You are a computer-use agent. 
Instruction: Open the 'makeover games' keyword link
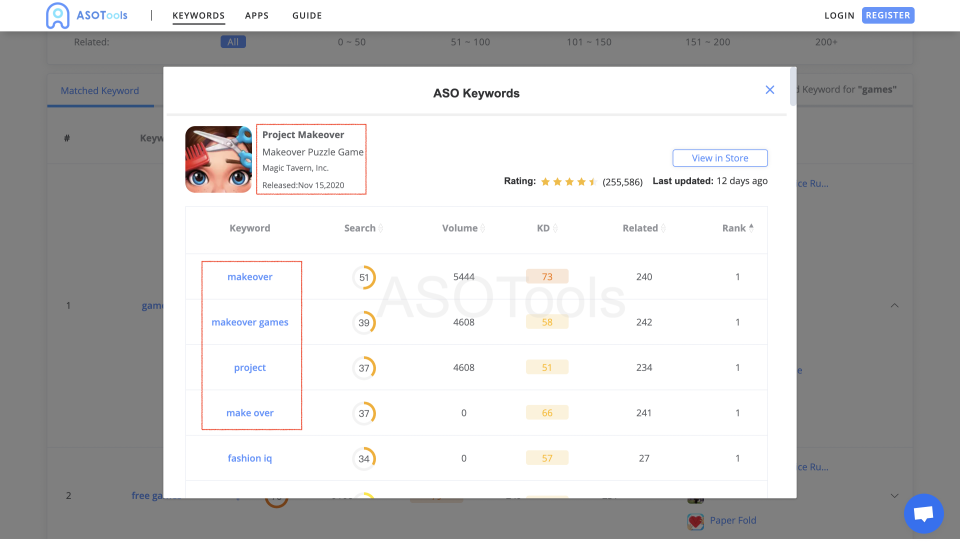coord(250,322)
